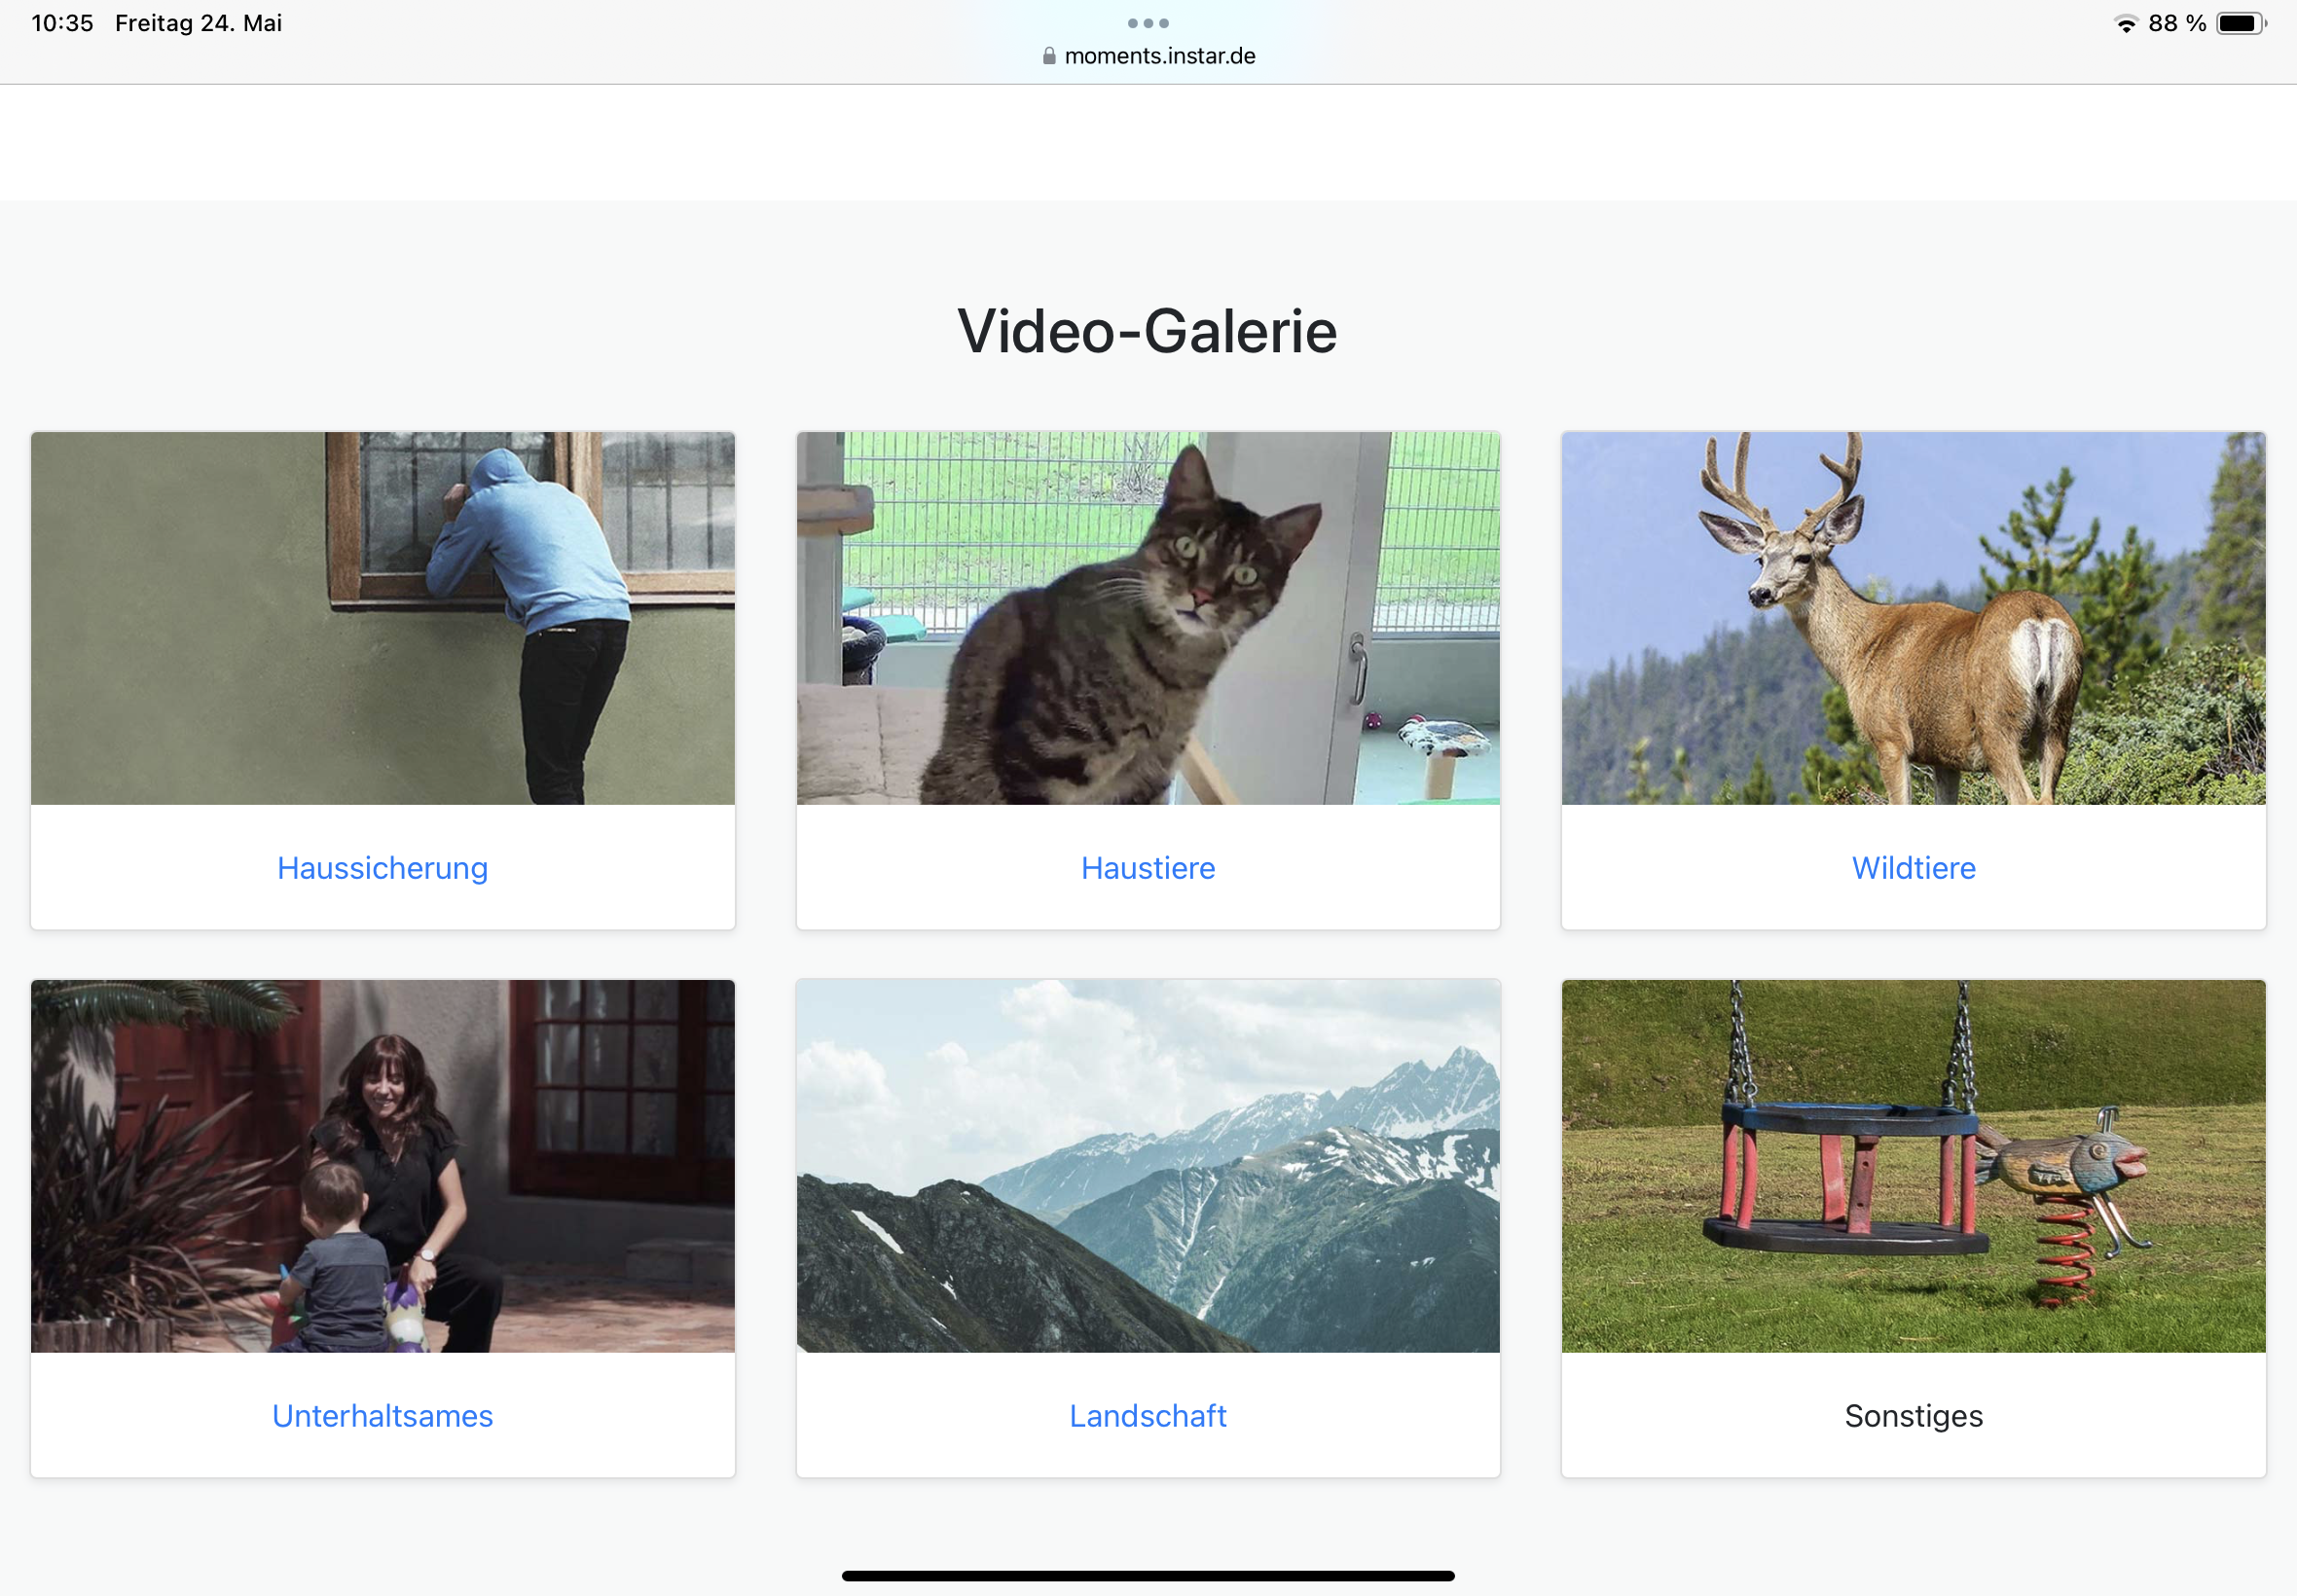Tap the date Freitag 24. Mai
The width and height of the screenshot is (2297, 1596).
(198, 23)
